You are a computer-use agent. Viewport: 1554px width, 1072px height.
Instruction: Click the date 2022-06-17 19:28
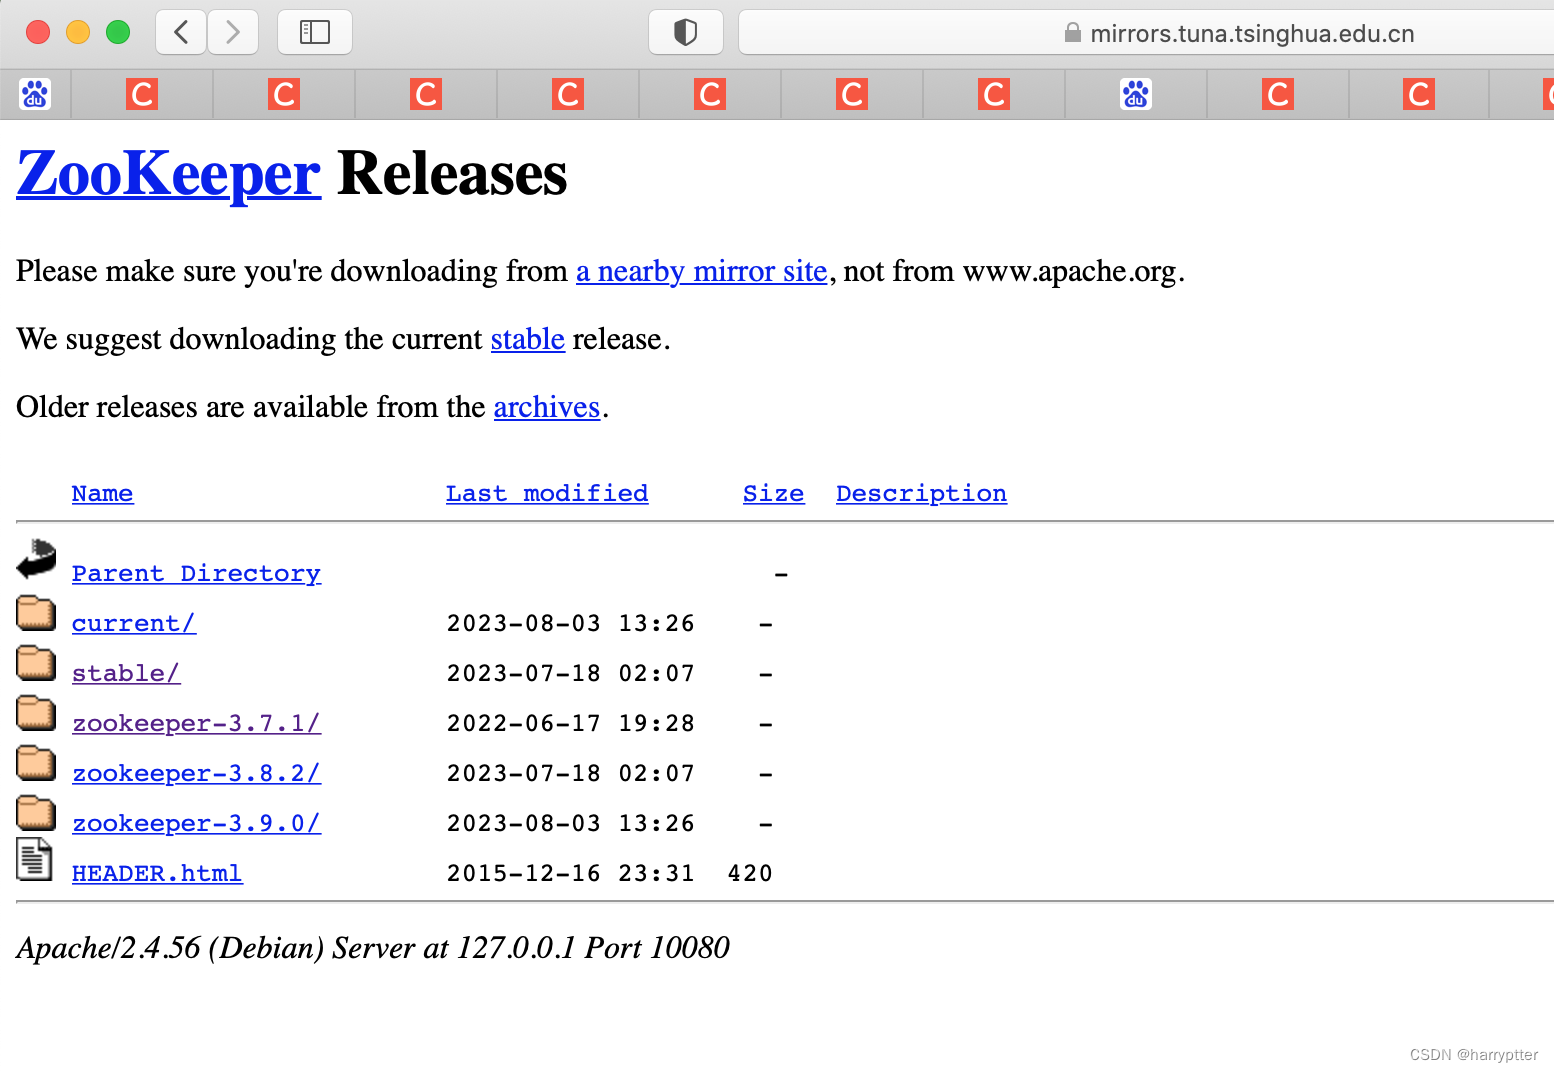point(571,723)
